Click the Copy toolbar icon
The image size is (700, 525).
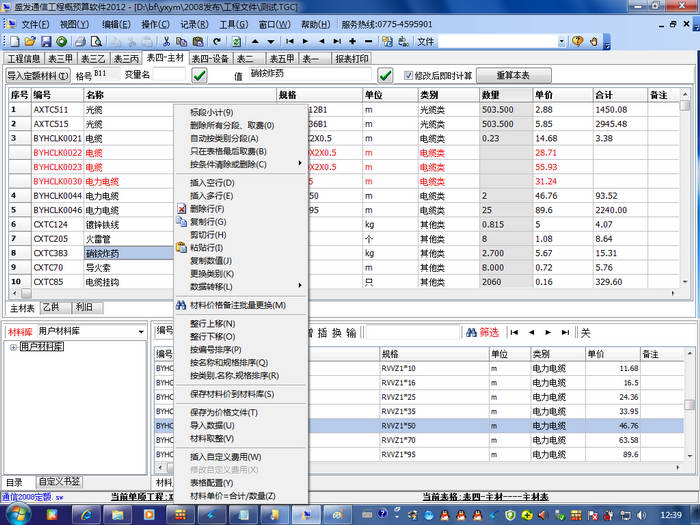tap(181, 42)
